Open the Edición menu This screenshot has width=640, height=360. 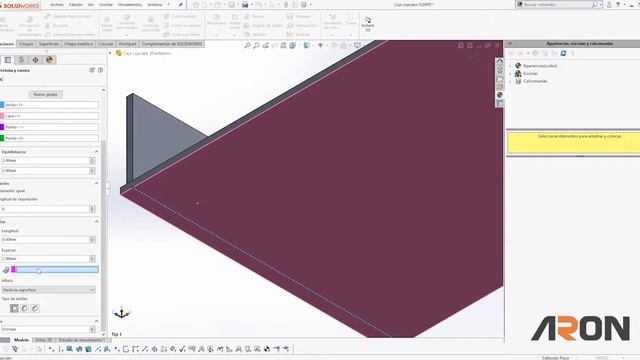point(76,4)
